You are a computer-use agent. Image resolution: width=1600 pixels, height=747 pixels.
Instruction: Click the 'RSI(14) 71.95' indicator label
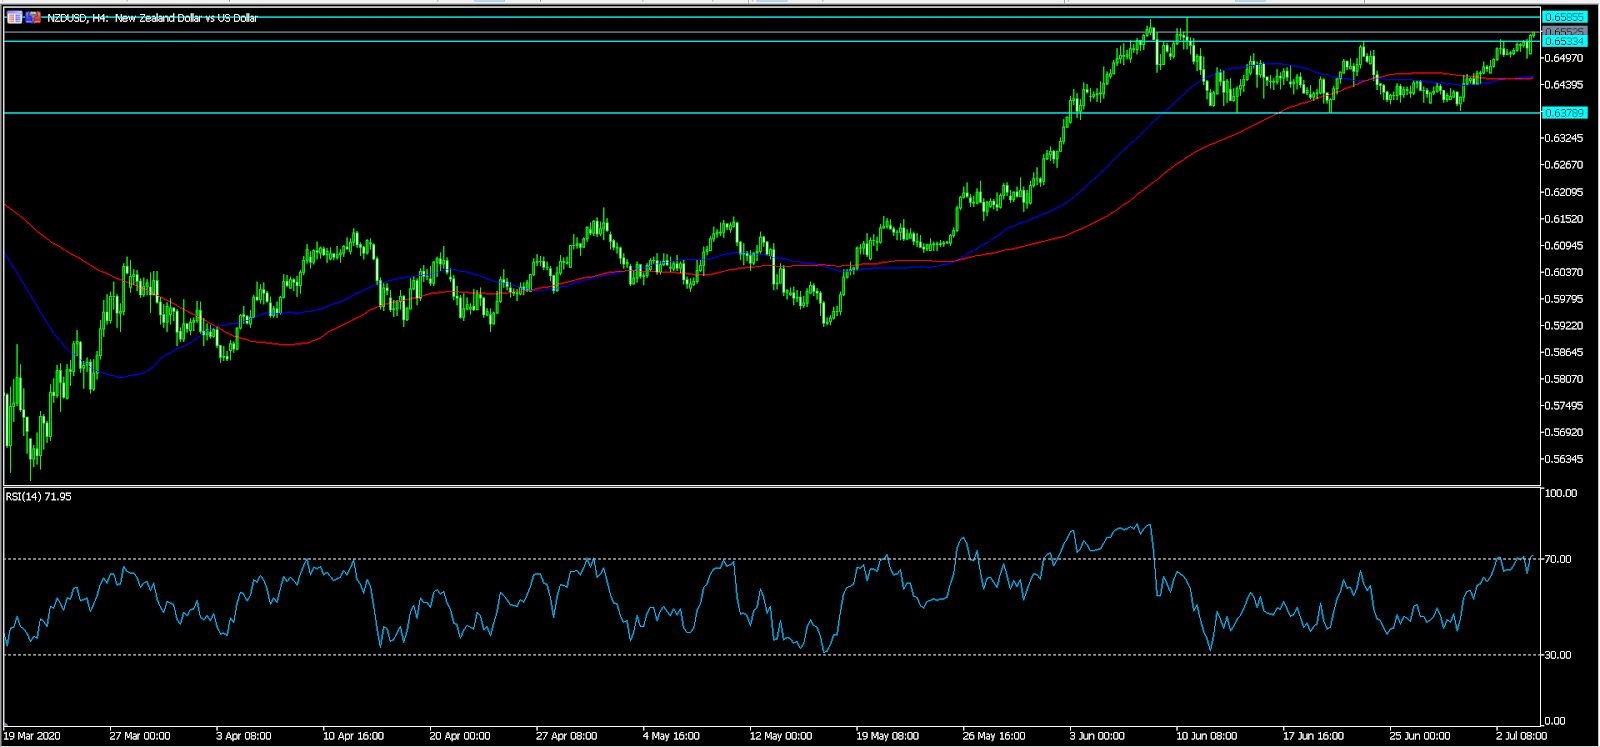(x=39, y=497)
